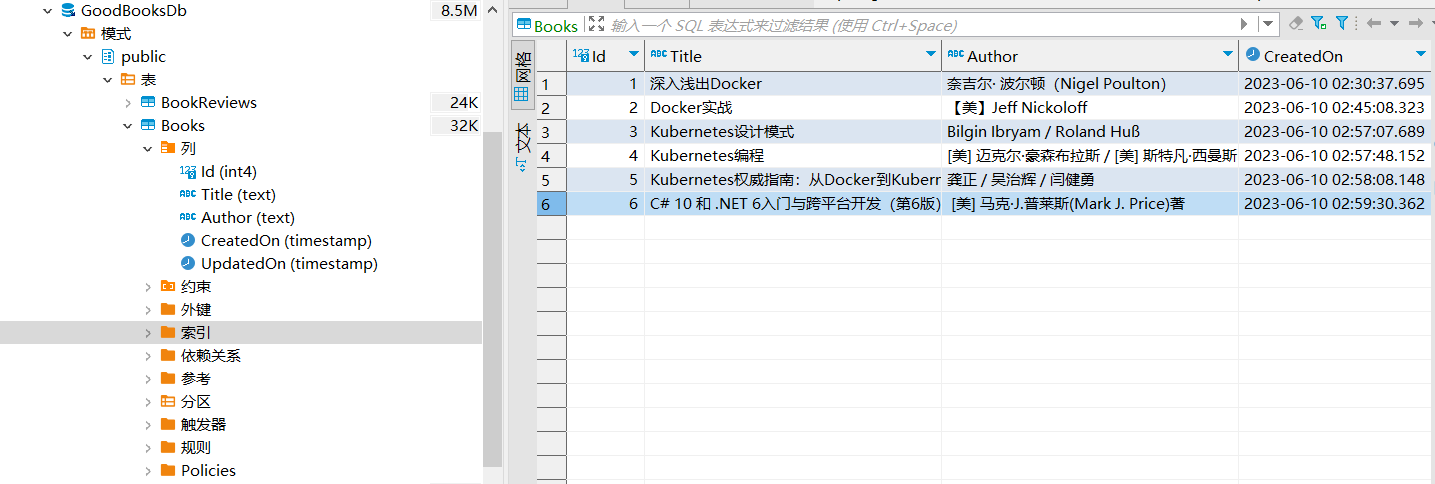Select the cell Kubernetes设计模式

point(793,132)
